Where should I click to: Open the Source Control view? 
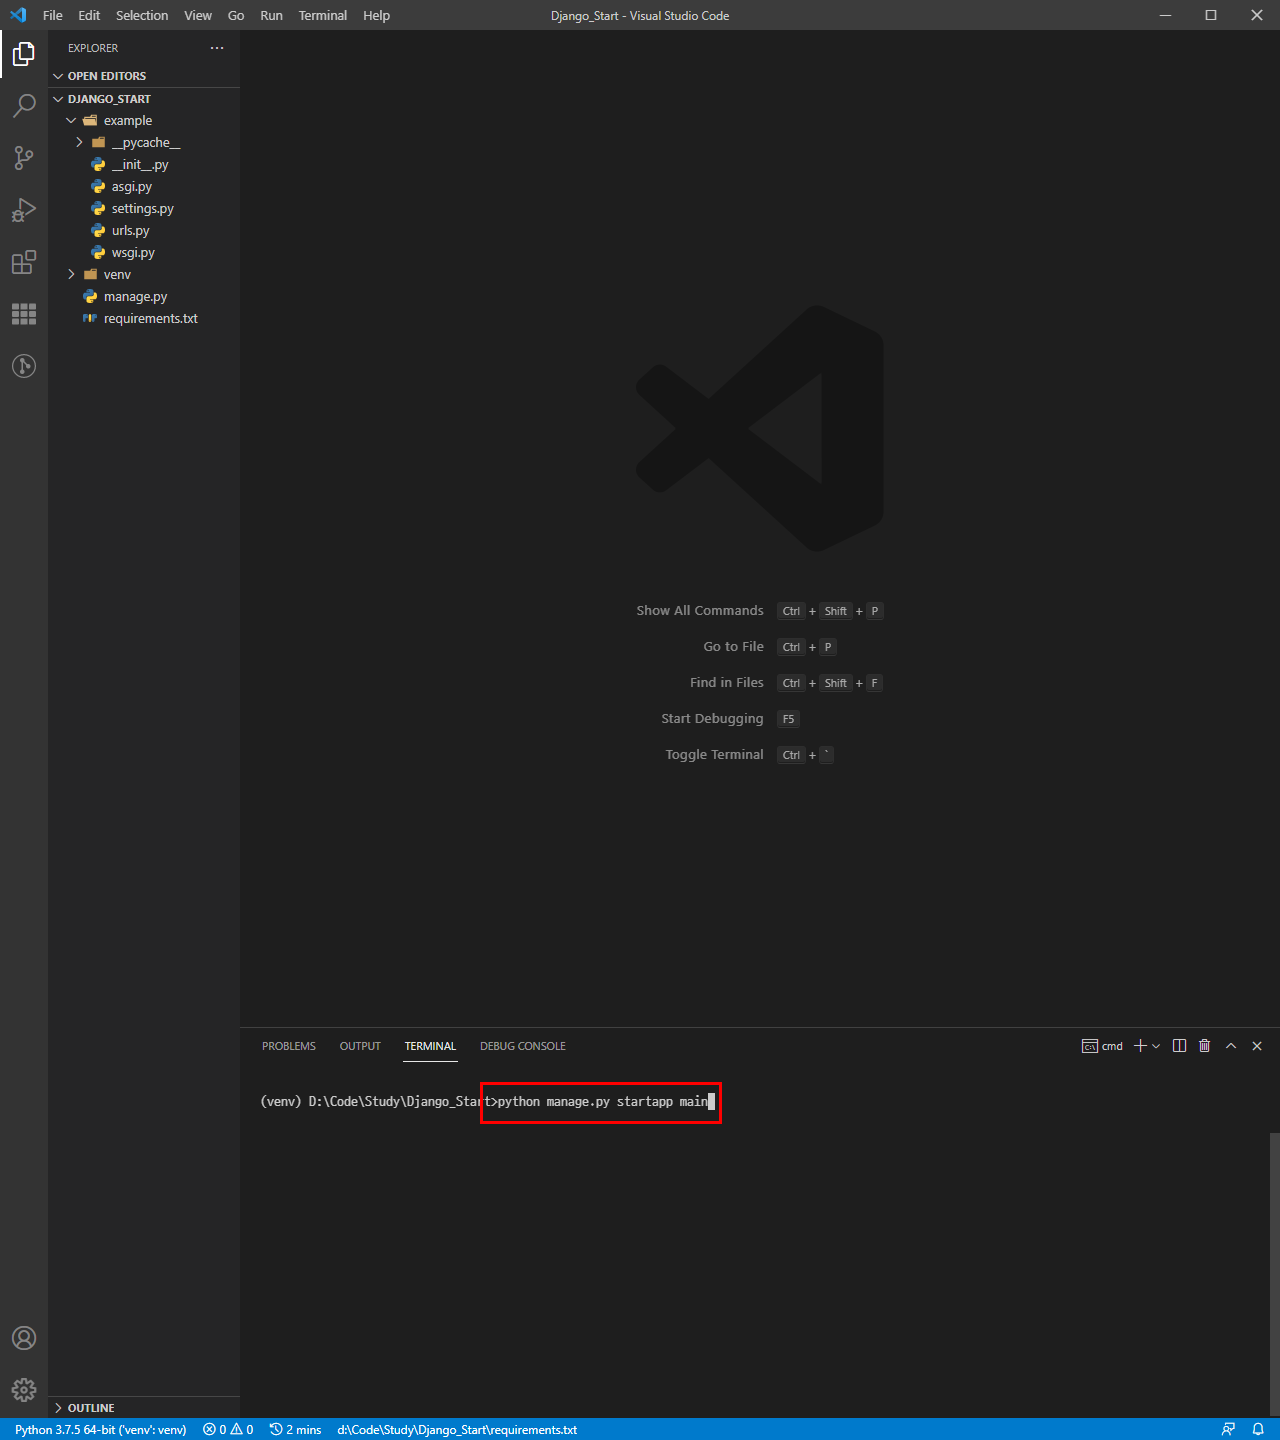(x=24, y=158)
